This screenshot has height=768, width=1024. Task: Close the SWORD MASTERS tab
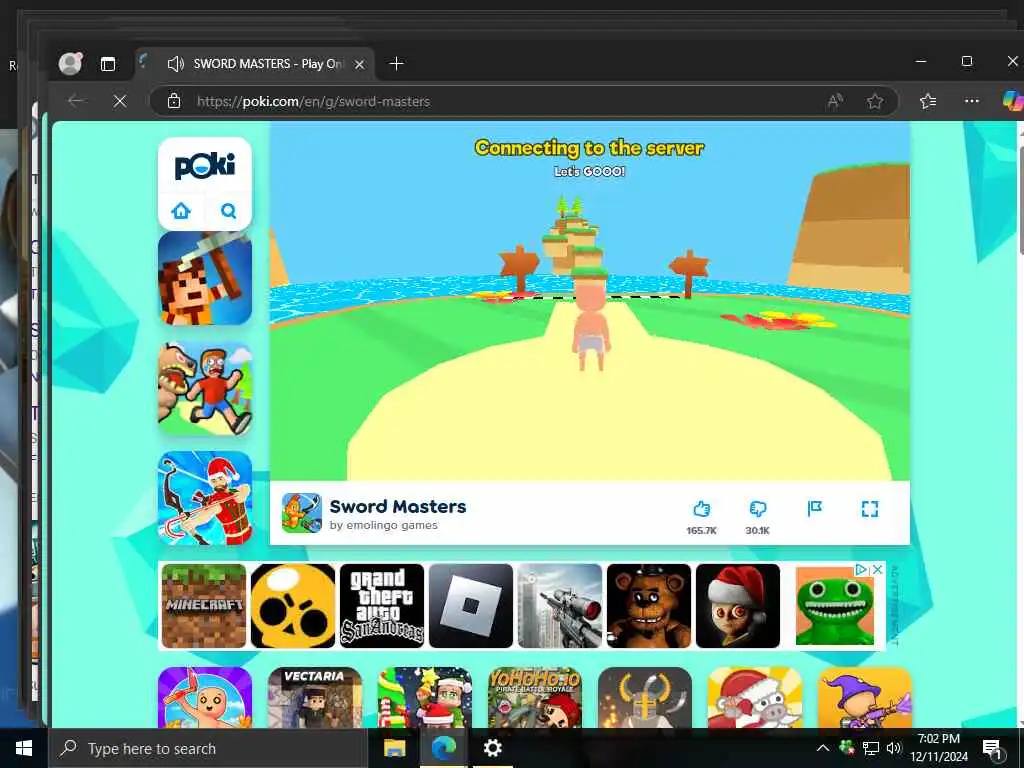359,64
